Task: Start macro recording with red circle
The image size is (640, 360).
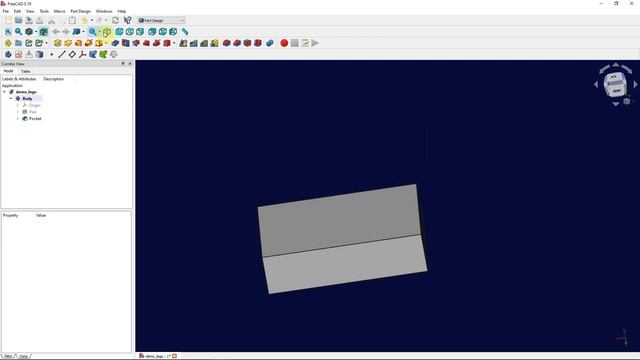Action: (284, 43)
